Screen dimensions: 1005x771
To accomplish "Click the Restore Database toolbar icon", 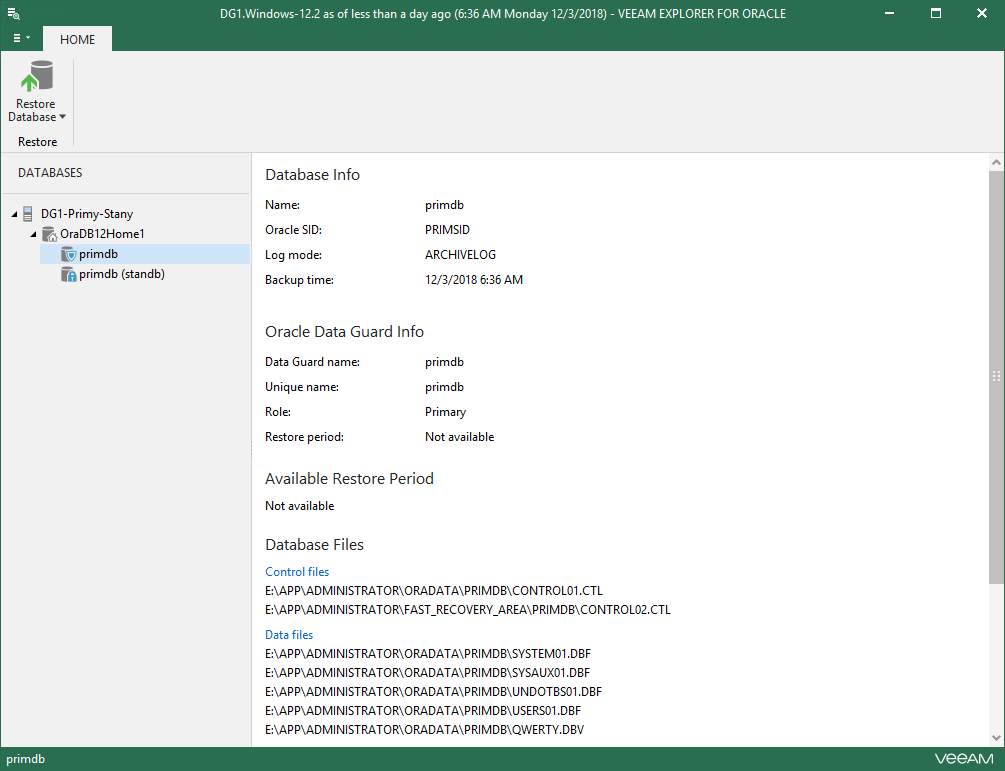I will (x=37, y=76).
